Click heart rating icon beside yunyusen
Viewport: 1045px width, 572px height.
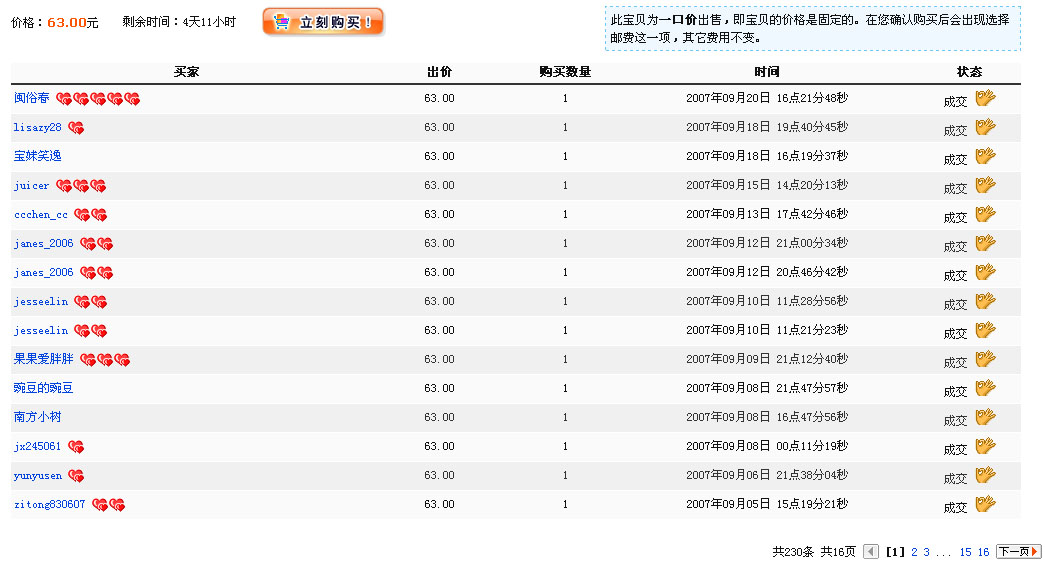point(76,476)
